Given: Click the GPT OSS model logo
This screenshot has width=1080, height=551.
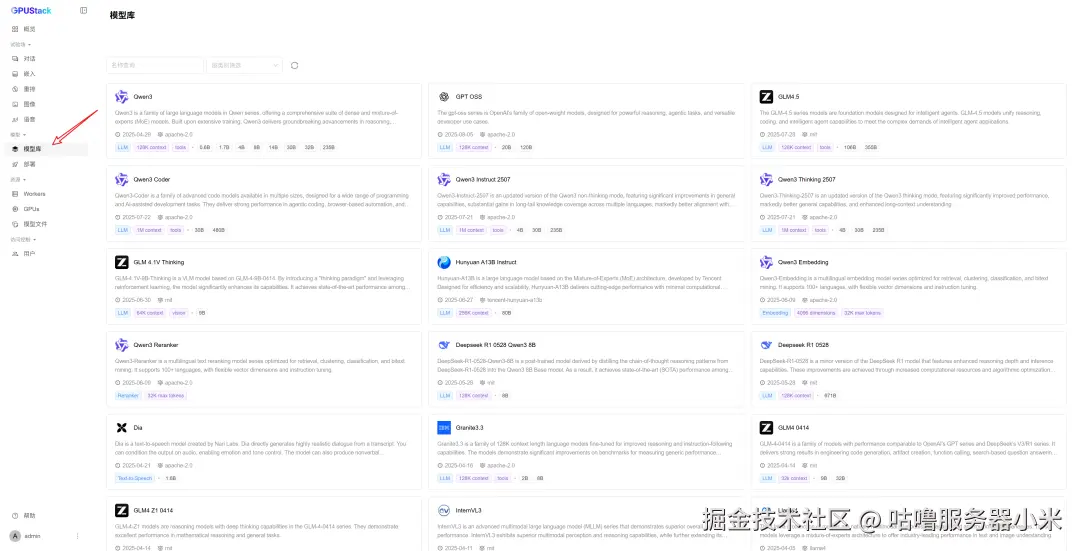Looking at the screenshot, I should [x=444, y=96].
